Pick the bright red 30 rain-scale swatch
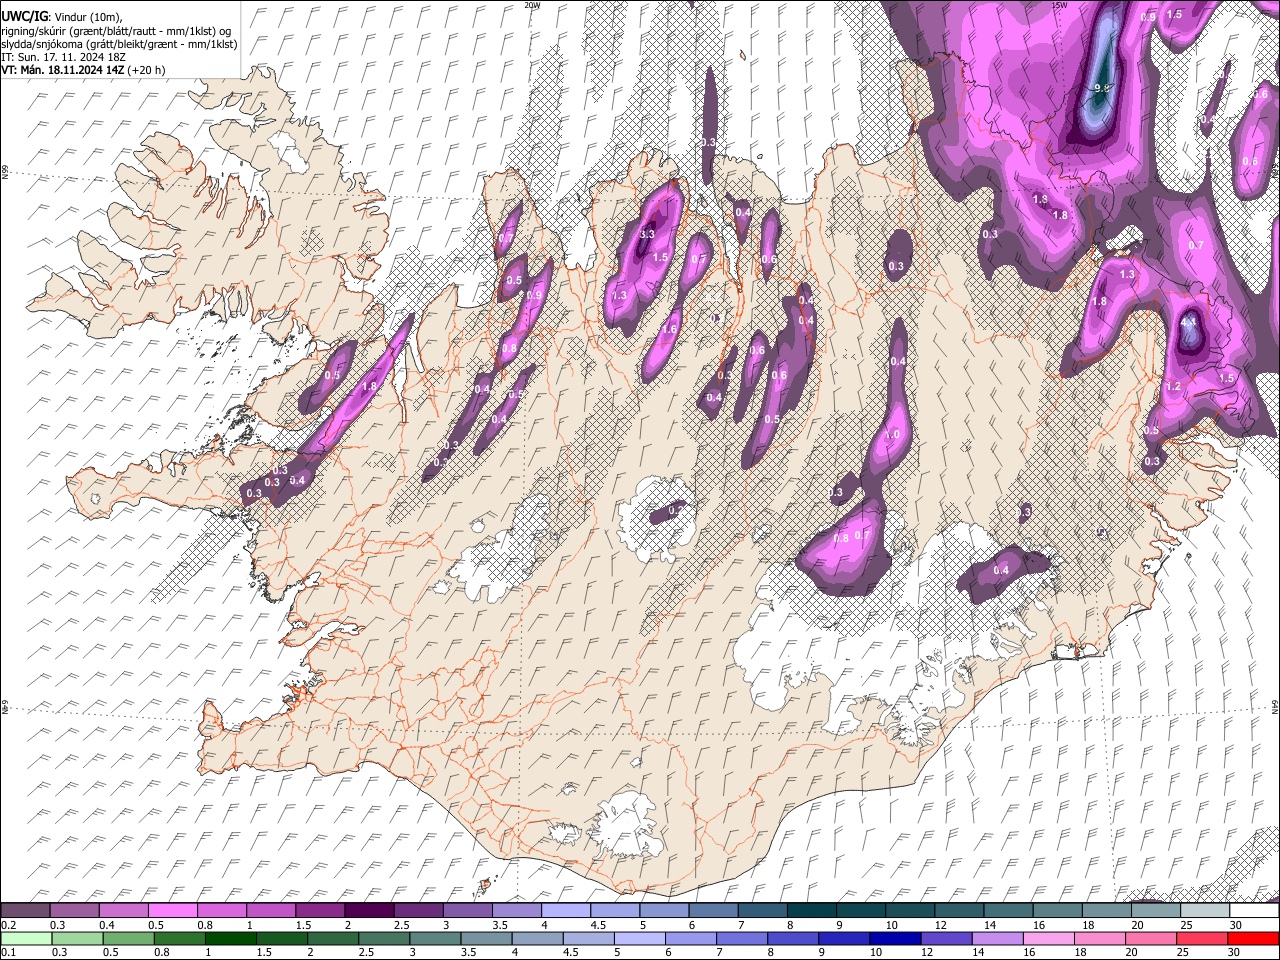Image resolution: width=1280 pixels, height=960 pixels. (1253, 937)
